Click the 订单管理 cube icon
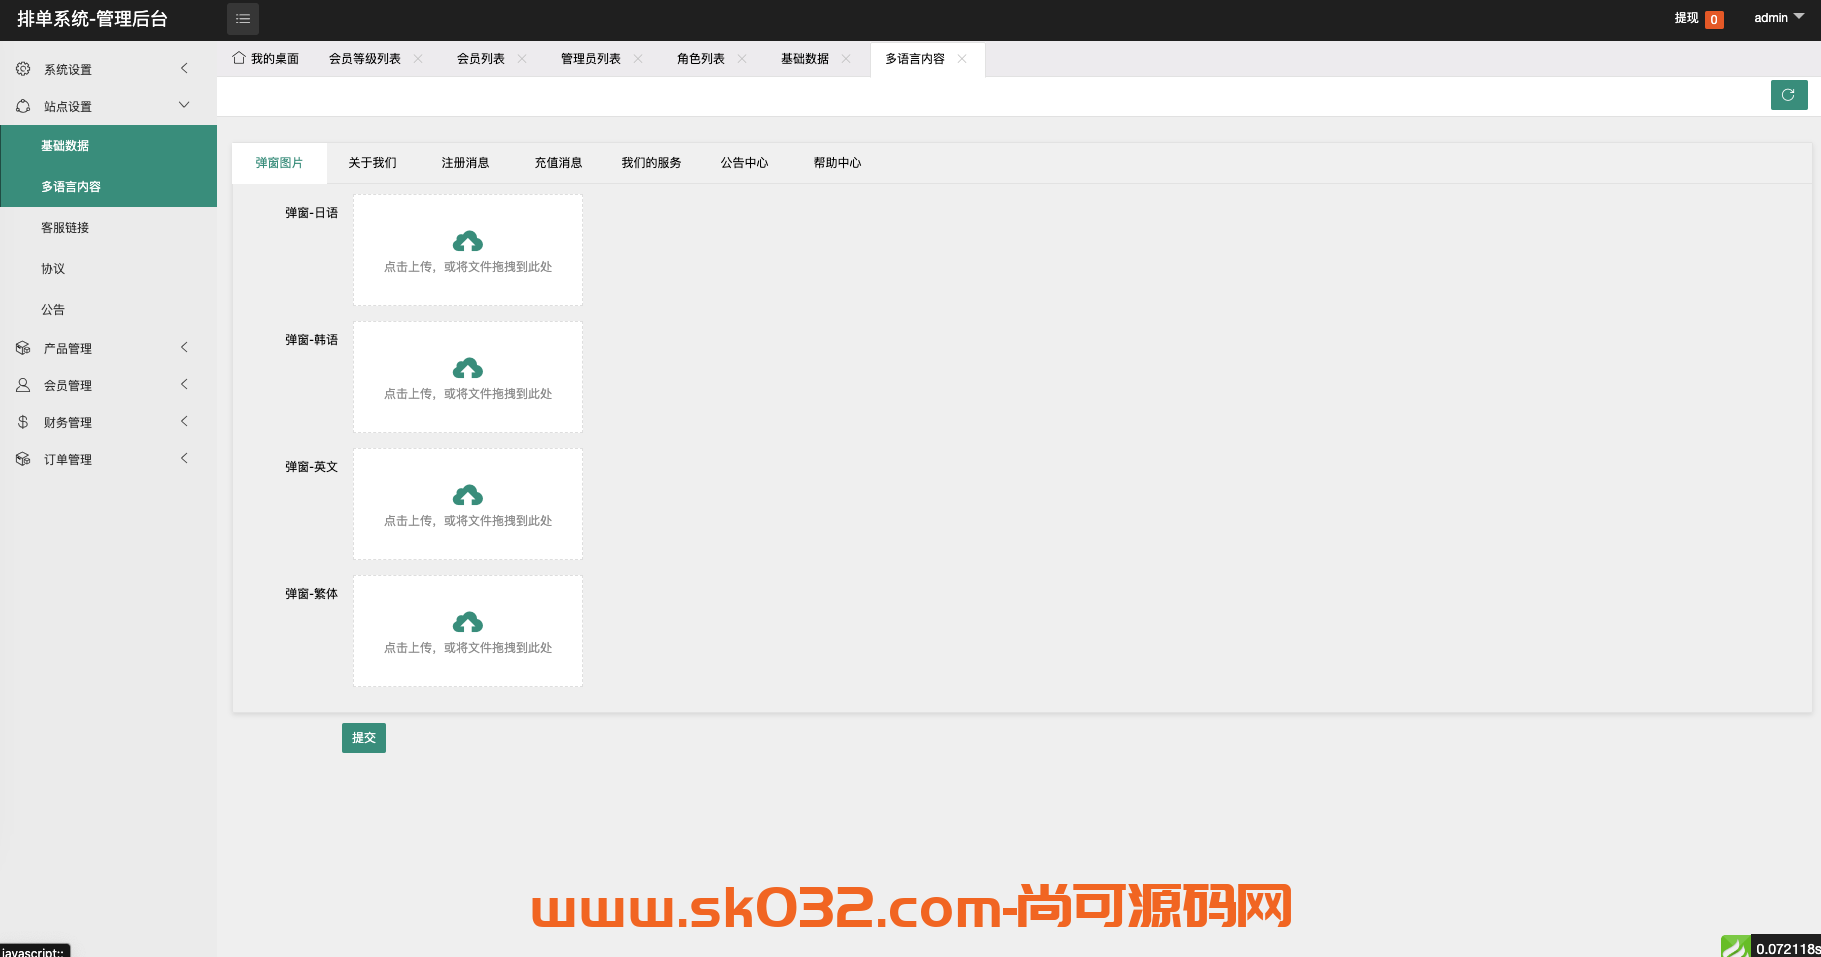Viewport: 1821px width, 957px height. [x=23, y=459]
